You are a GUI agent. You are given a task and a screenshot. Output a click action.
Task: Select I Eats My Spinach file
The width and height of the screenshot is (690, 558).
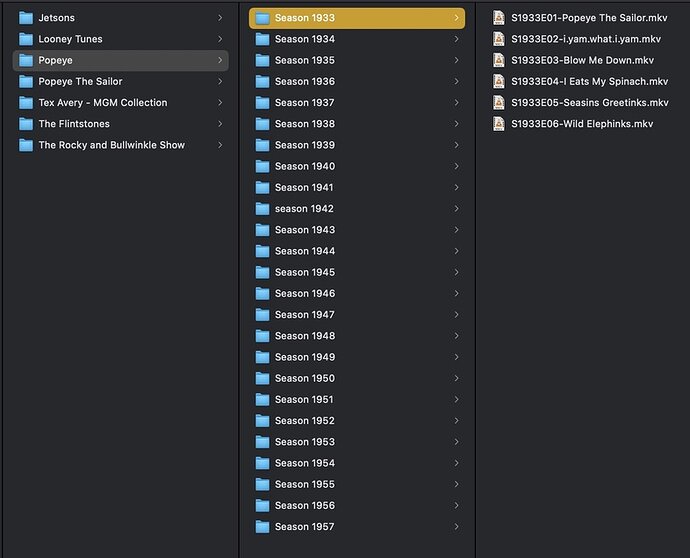(x=589, y=82)
